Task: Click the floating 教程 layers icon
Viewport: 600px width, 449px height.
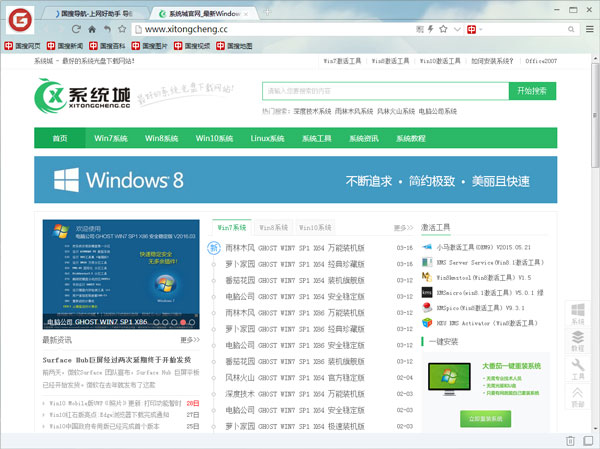Action: tap(578, 341)
